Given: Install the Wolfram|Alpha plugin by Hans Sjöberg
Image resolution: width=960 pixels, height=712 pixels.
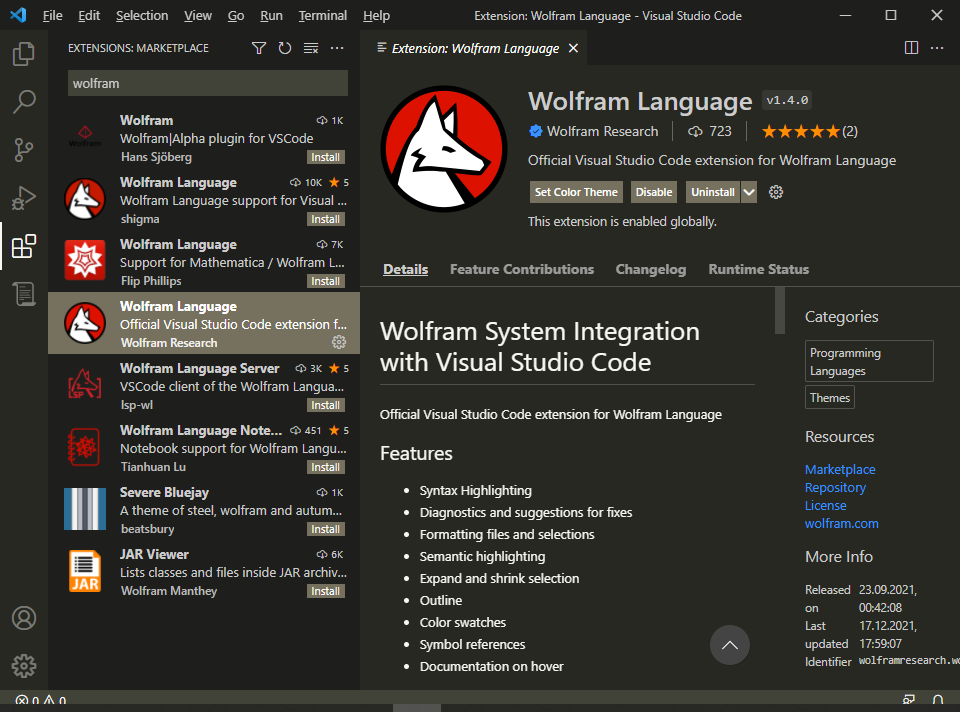Looking at the screenshot, I should (x=326, y=157).
